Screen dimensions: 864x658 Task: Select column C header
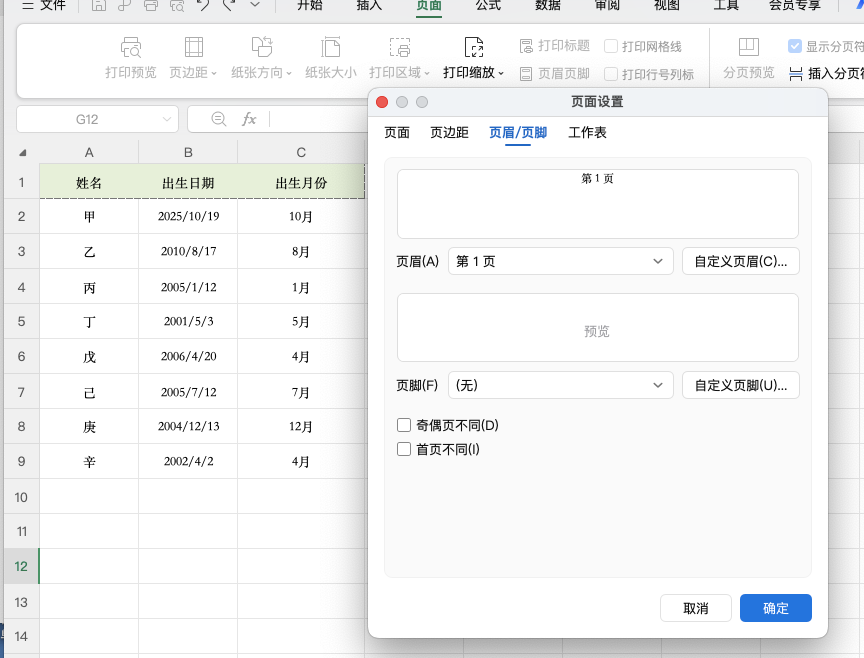point(301,153)
